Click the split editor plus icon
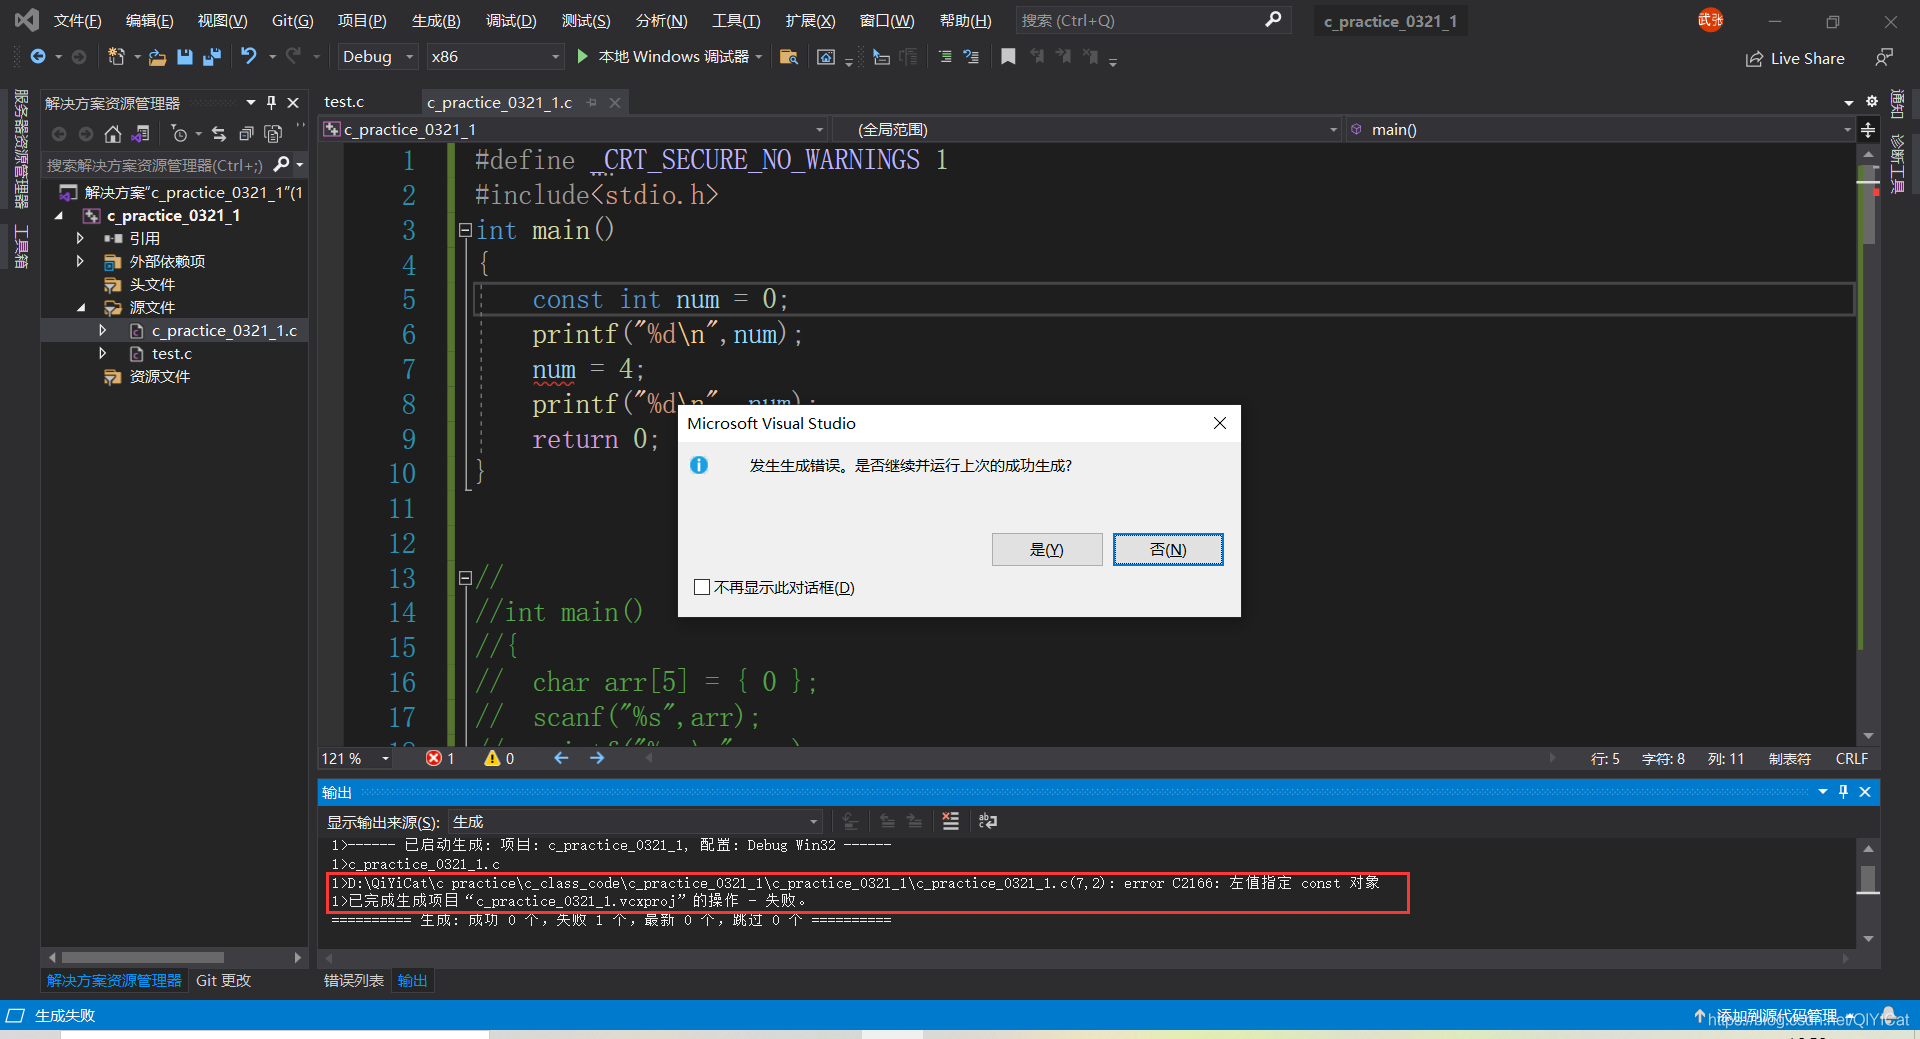 pos(1868,130)
